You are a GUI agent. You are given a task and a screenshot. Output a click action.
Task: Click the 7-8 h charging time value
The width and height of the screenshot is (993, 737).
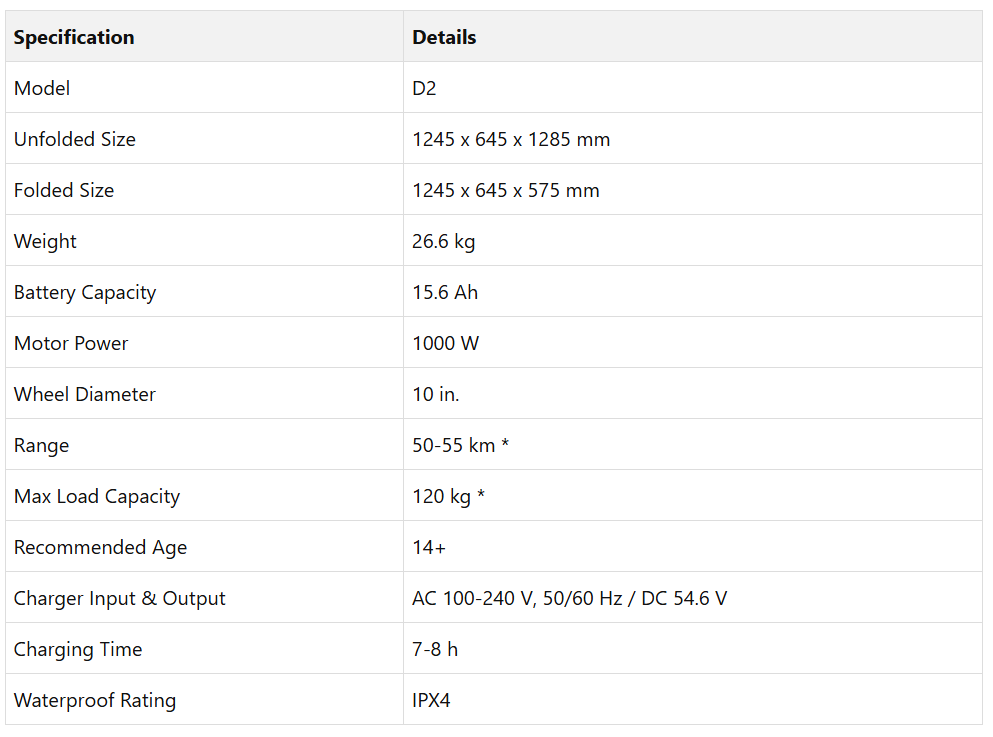point(435,649)
